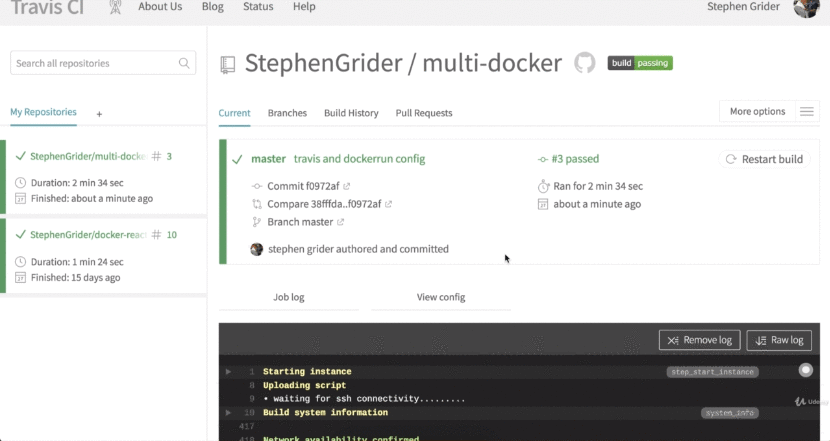The image size is (830, 441).
Task: Select the My Repositories tab
Action: click(43, 112)
